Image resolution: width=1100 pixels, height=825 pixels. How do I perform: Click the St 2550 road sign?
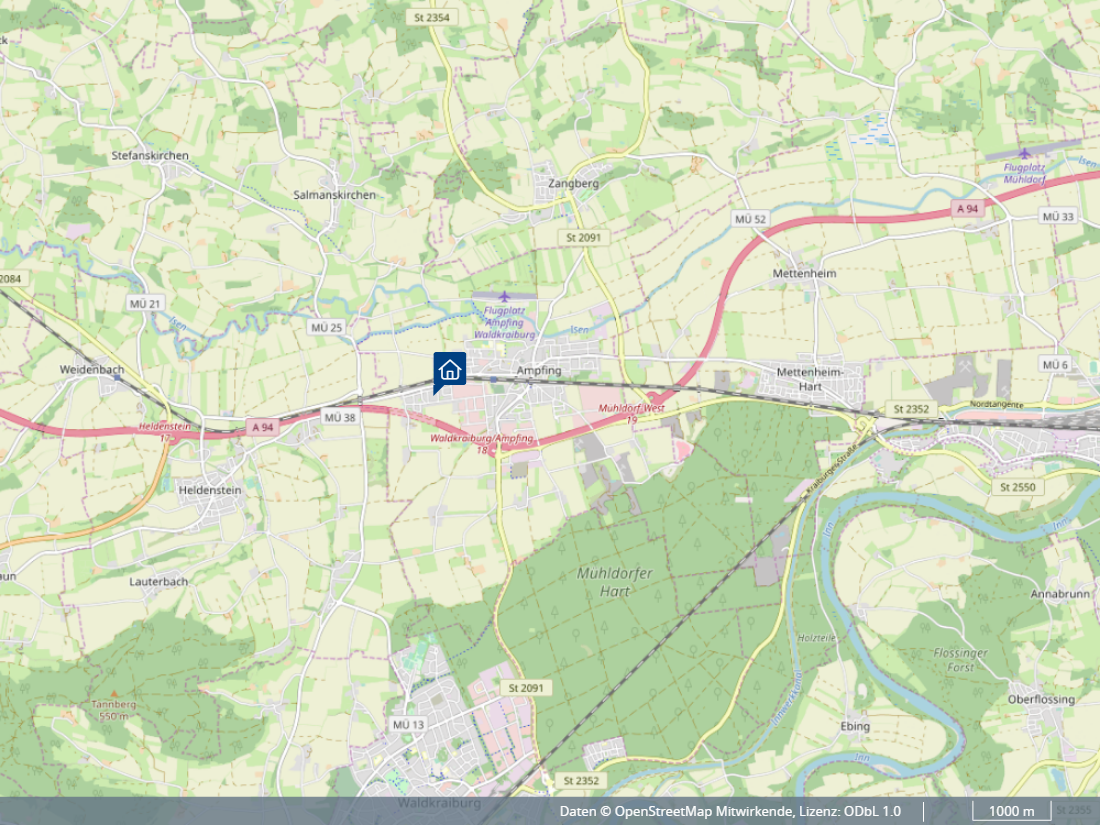(1017, 487)
